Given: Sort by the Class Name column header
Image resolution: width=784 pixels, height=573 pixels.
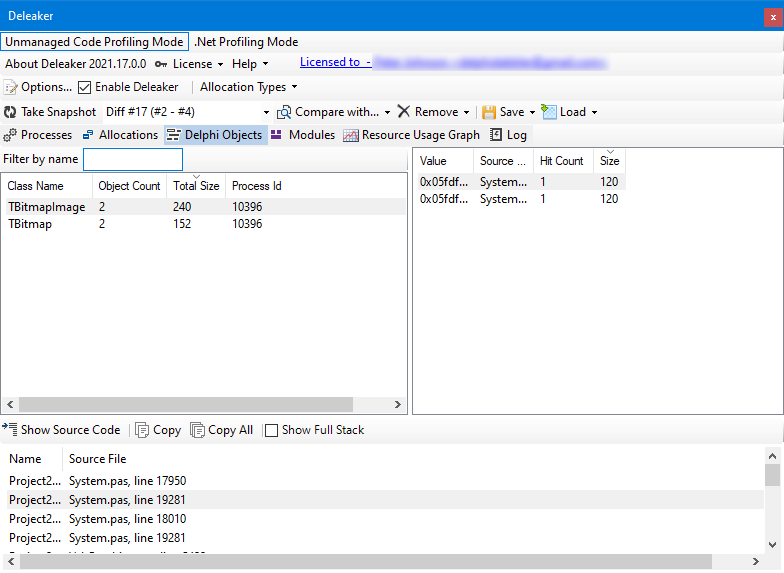Looking at the screenshot, I should click(x=47, y=186).
